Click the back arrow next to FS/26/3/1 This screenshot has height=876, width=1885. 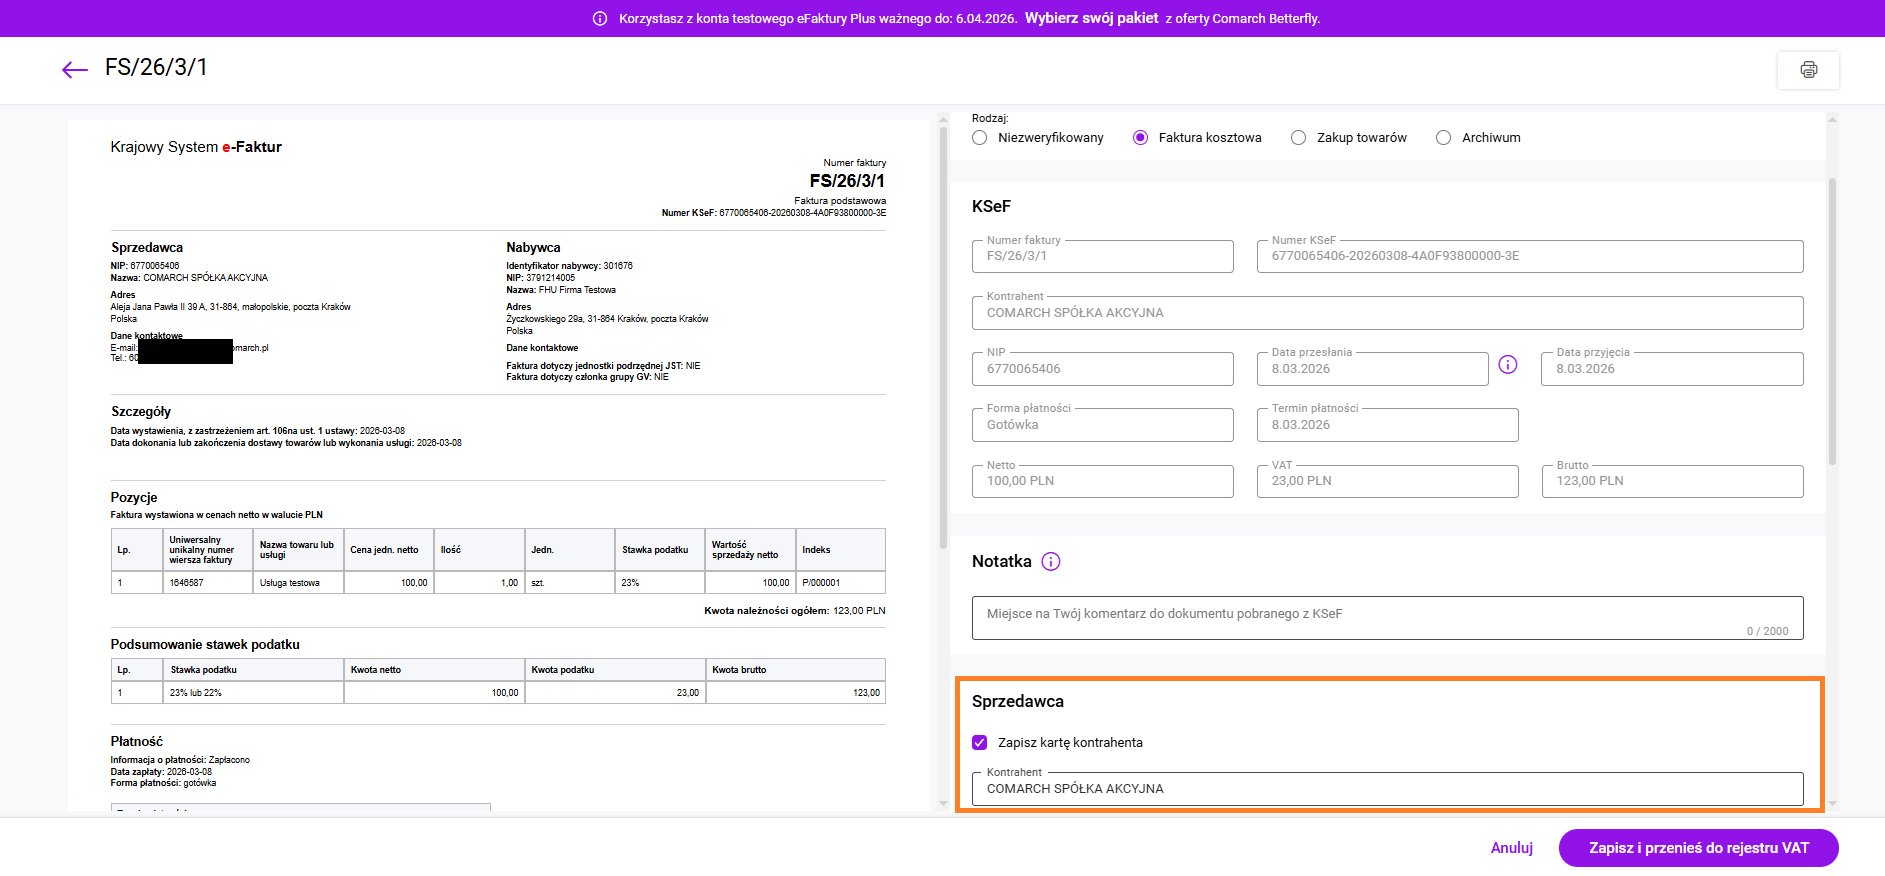click(x=74, y=69)
